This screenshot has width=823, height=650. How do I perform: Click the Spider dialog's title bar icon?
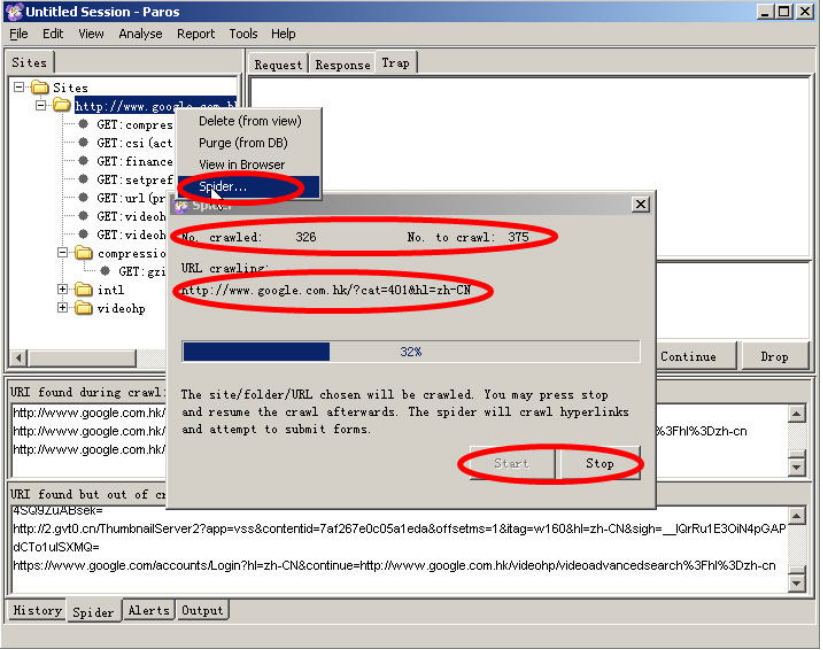pos(183,206)
